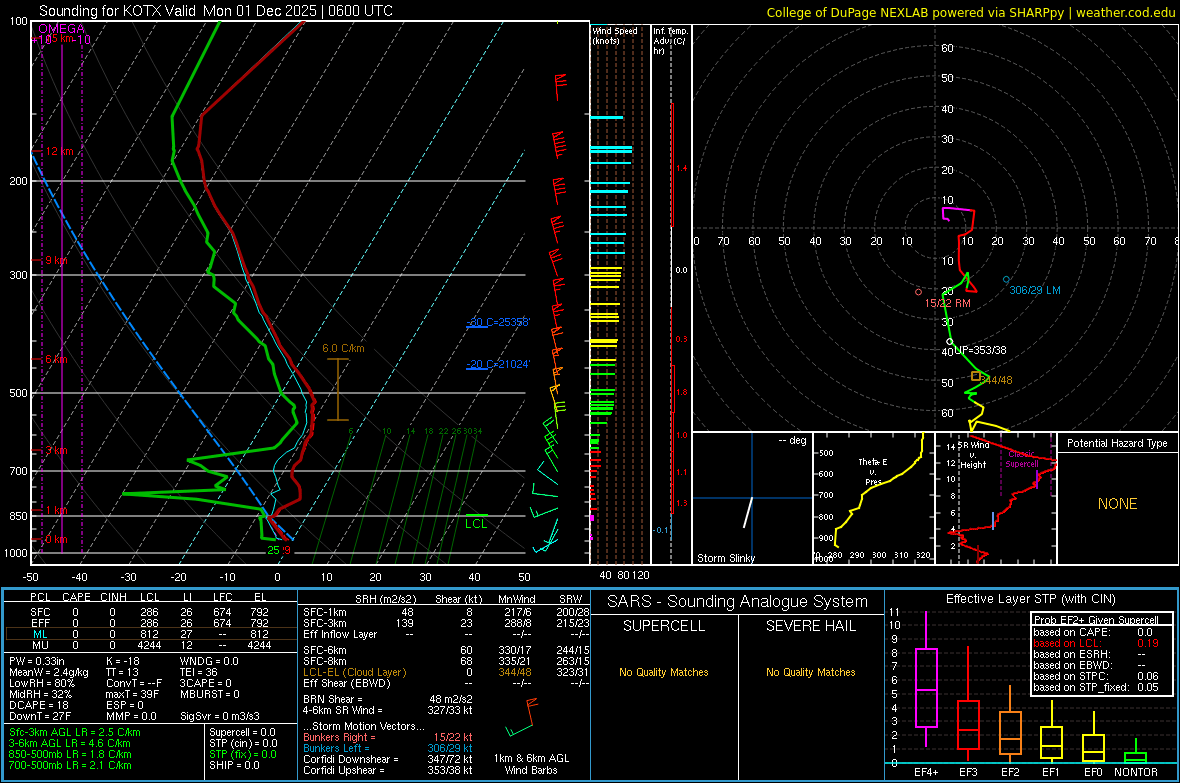The height and width of the screenshot is (783, 1180).
Task: Click the 'SARS - Sounding Analogue System' heading
Action: click(x=737, y=602)
